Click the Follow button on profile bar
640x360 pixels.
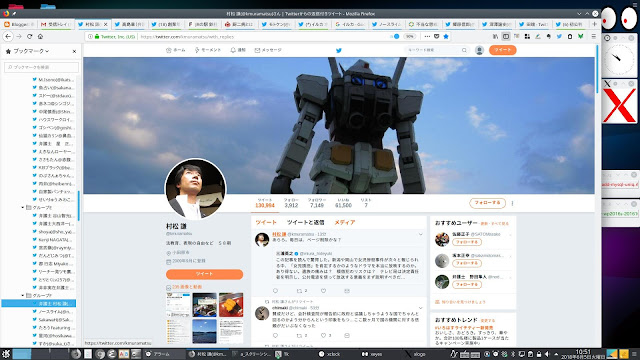[487, 203]
